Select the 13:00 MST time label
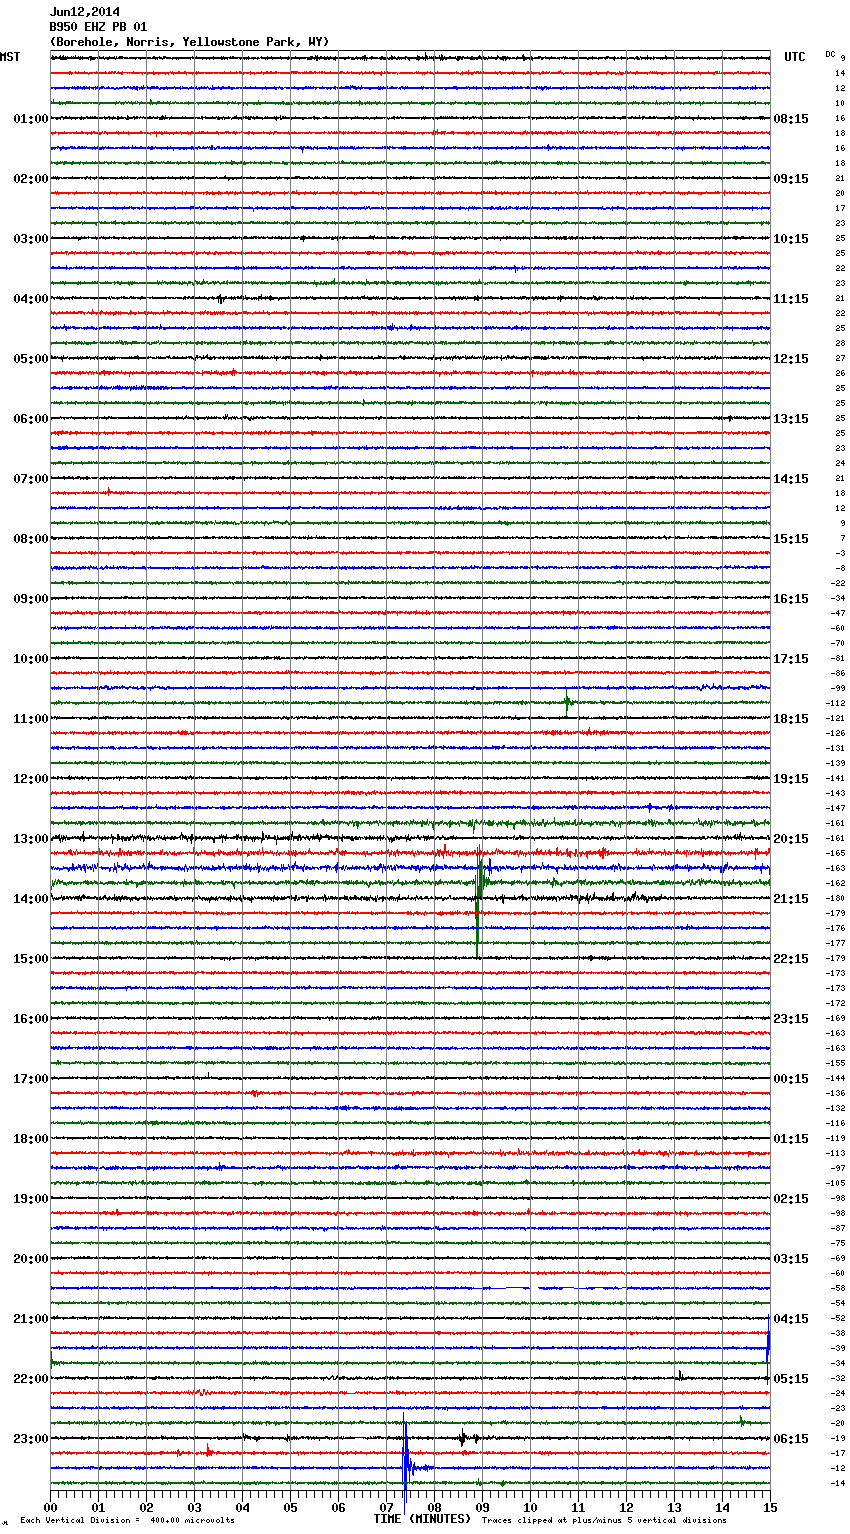 31,839
